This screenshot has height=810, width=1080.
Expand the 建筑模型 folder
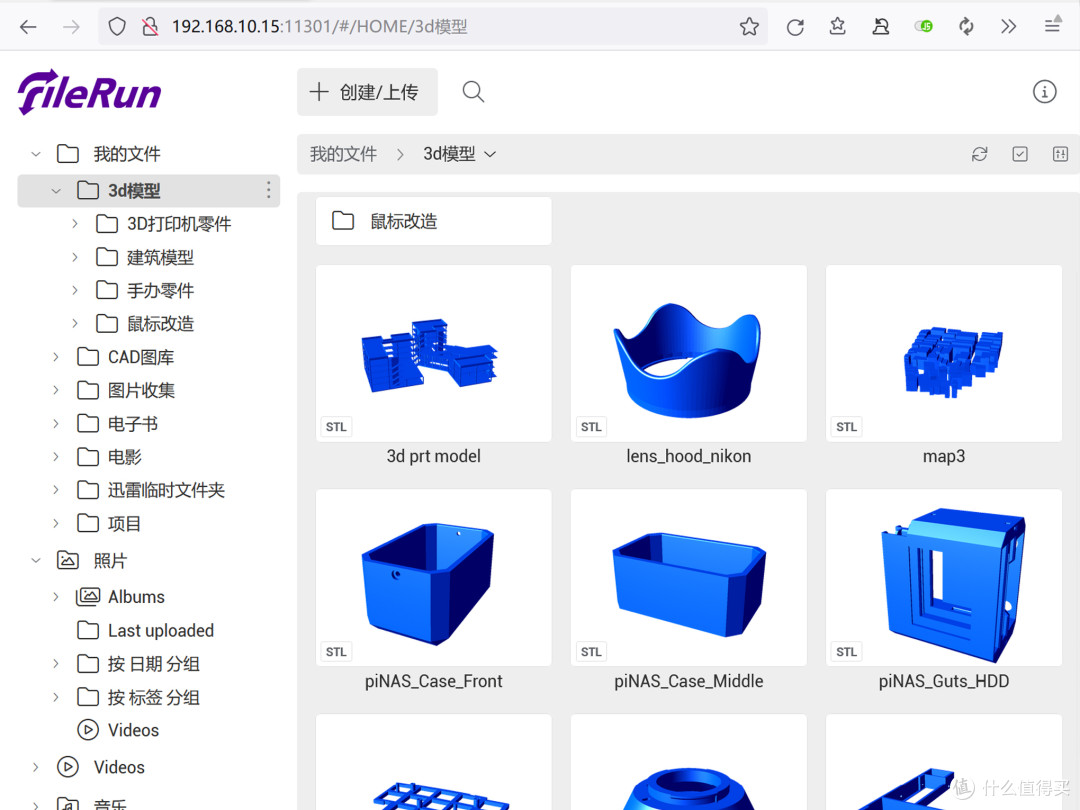point(75,257)
